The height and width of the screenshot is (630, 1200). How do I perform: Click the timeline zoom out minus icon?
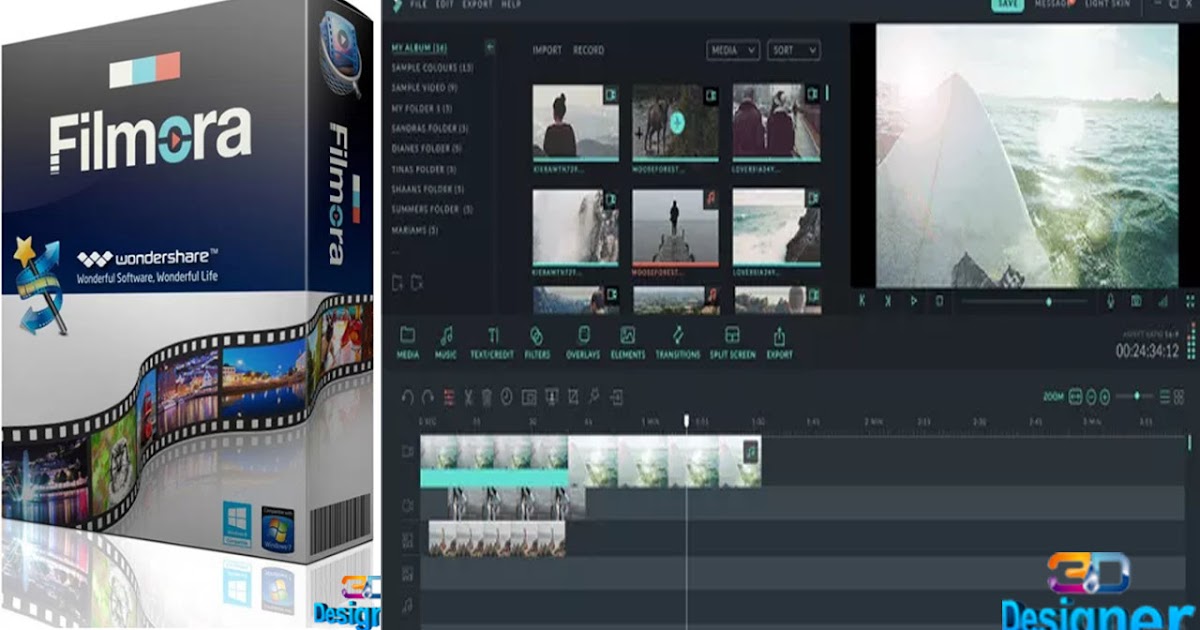pyautogui.click(x=1092, y=397)
